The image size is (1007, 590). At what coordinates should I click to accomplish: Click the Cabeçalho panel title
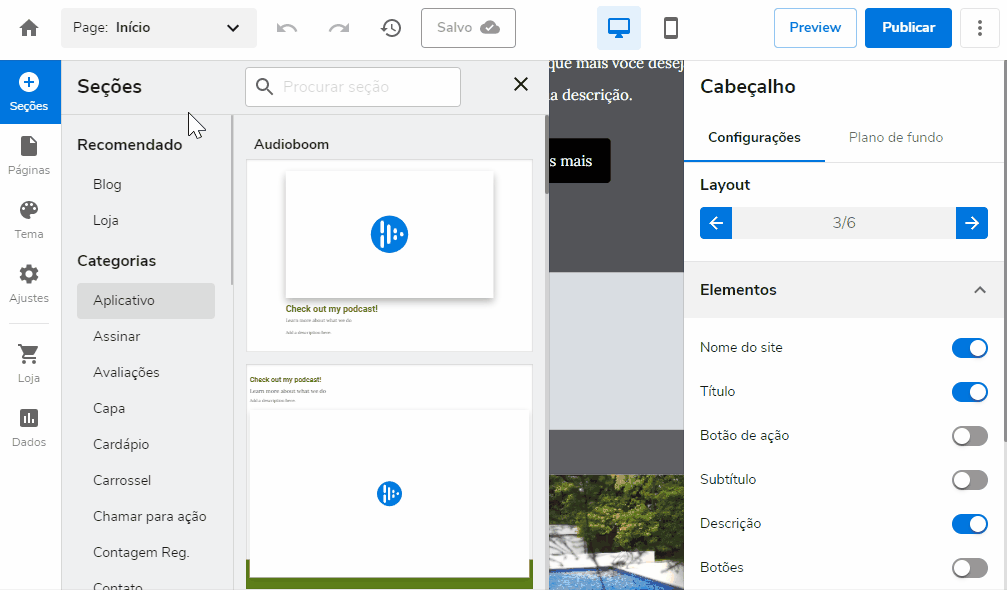pos(748,87)
